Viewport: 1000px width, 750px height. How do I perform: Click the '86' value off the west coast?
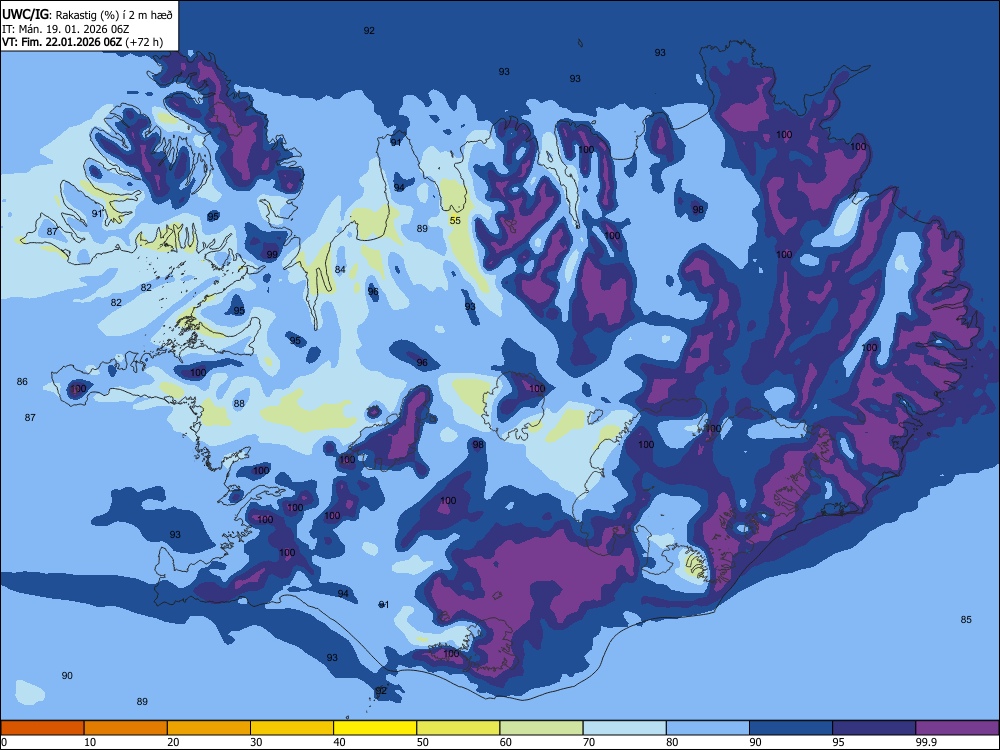pyautogui.click(x=22, y=381)
